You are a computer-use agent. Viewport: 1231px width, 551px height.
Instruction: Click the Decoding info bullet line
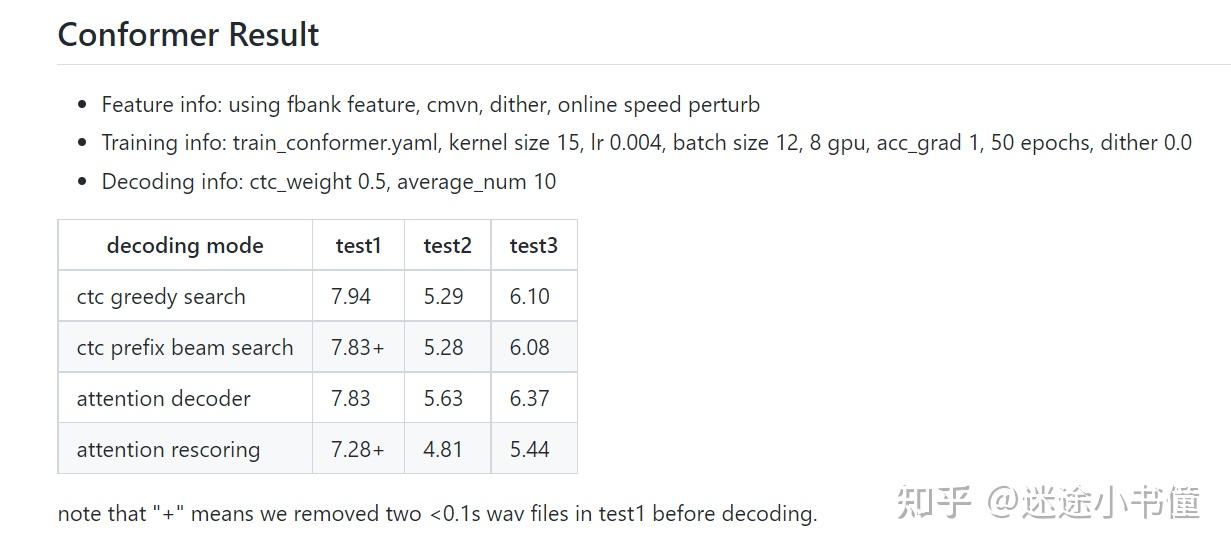pos(328,182)
